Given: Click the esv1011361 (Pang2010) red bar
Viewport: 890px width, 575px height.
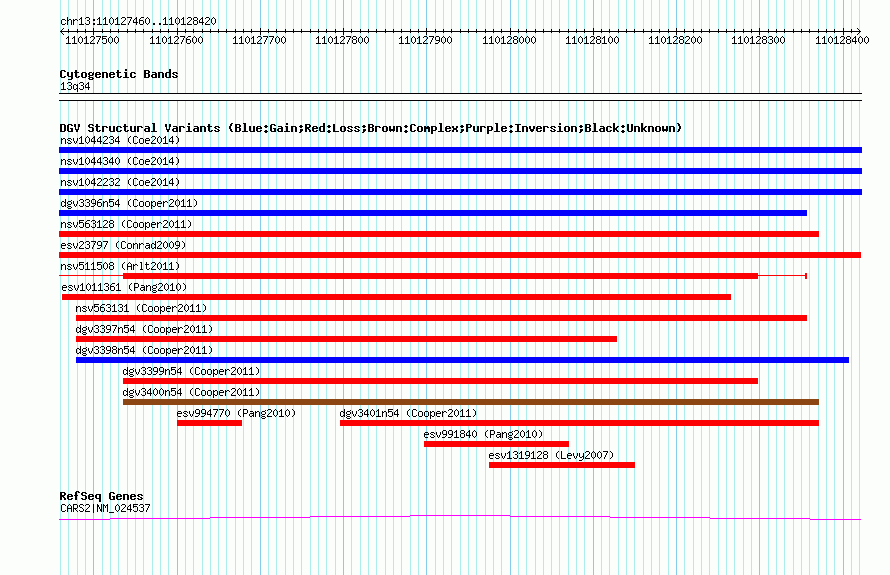Looking at the screenshot, I should [396, 297].
